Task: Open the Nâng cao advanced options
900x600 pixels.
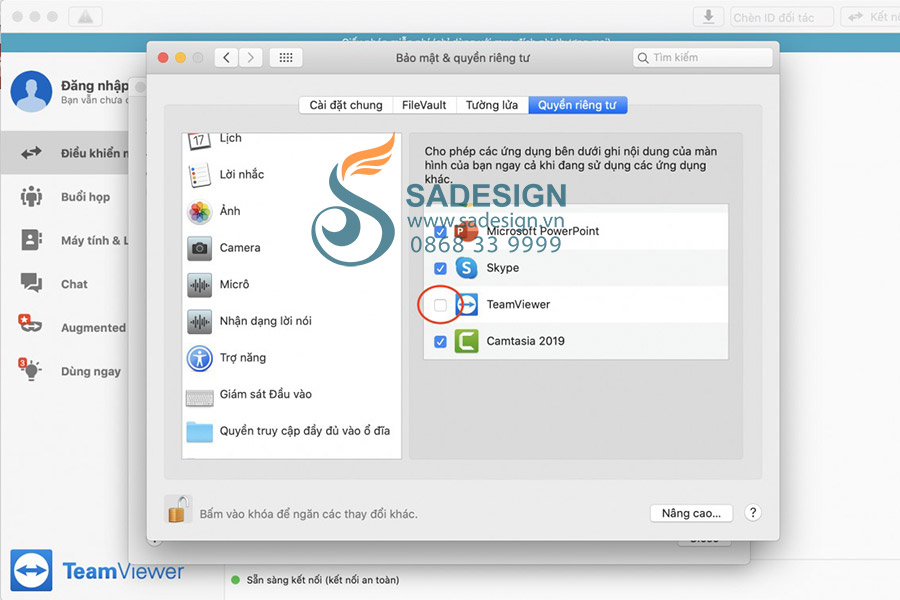Action: 691,513
